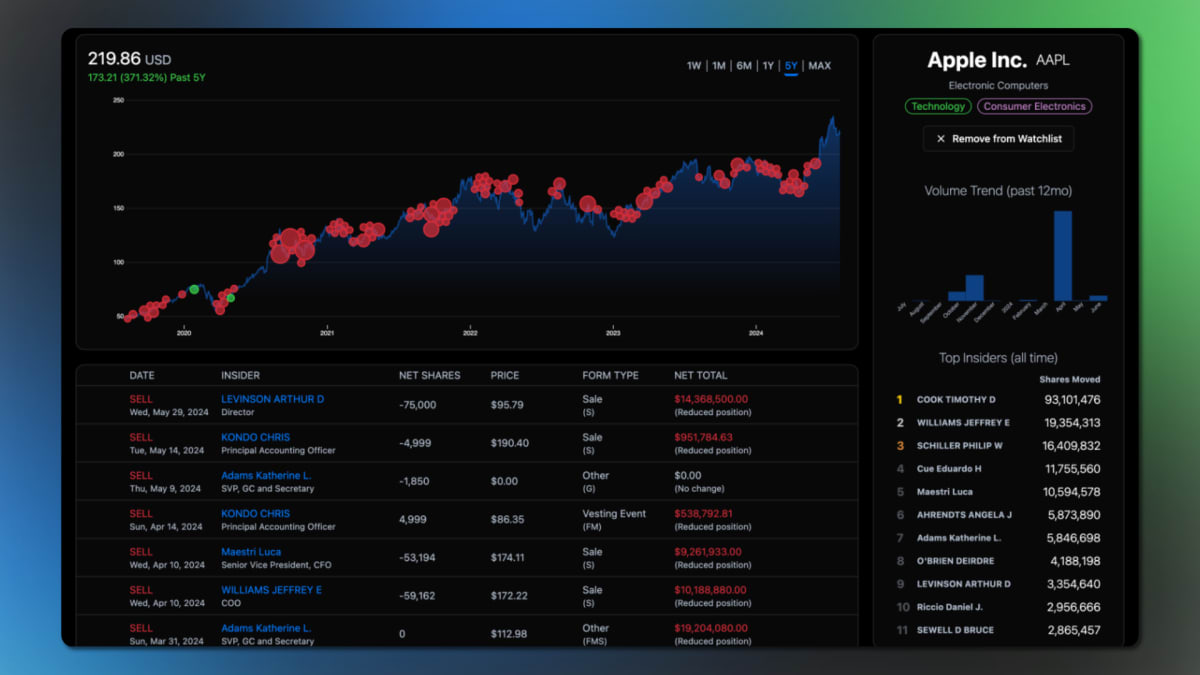The width and height of the screenshot is (1200, 675).
Task: Click the NET TOTAL column header
Action: point(701,376)
